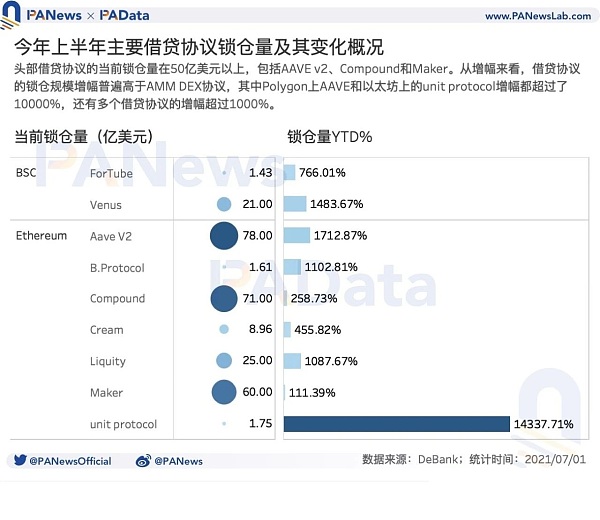Select the unit protocol YTD bar

tap(396, 424)
